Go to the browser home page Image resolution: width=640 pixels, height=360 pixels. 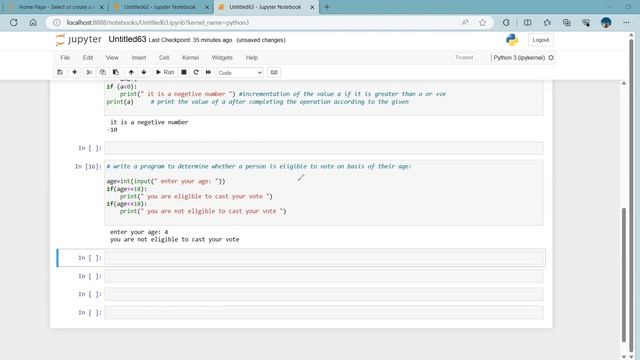tap(33, 22)
